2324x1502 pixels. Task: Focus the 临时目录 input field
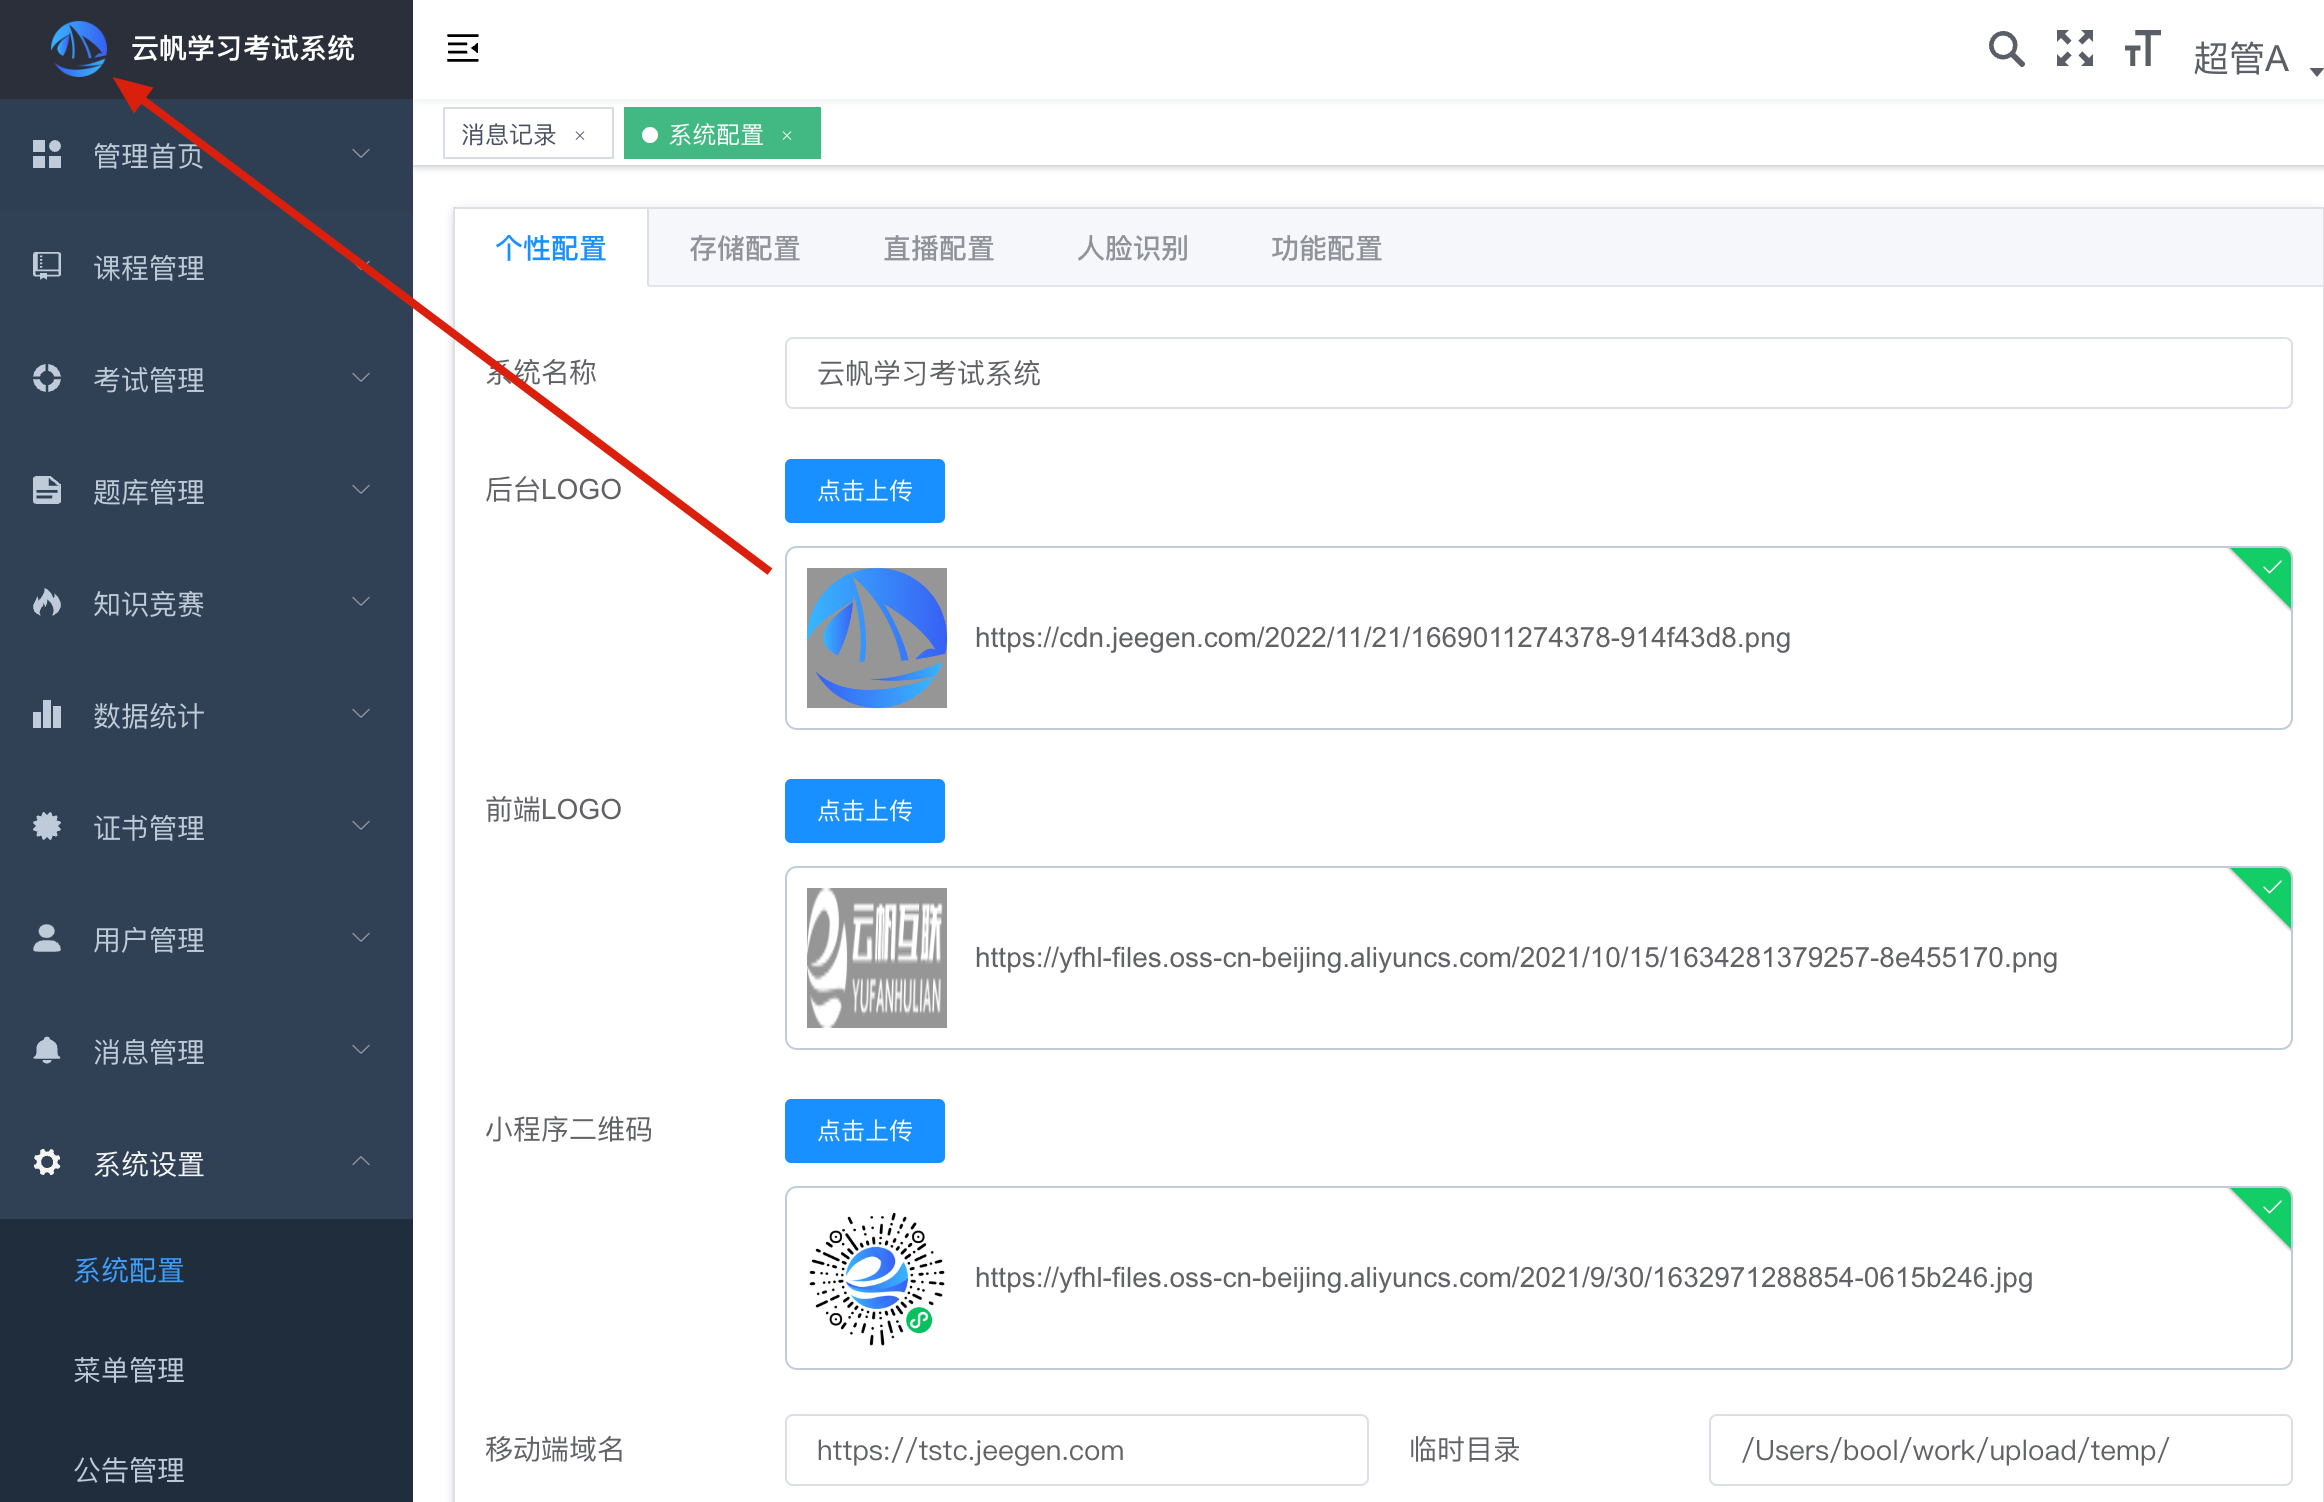click(2000, 1450)
